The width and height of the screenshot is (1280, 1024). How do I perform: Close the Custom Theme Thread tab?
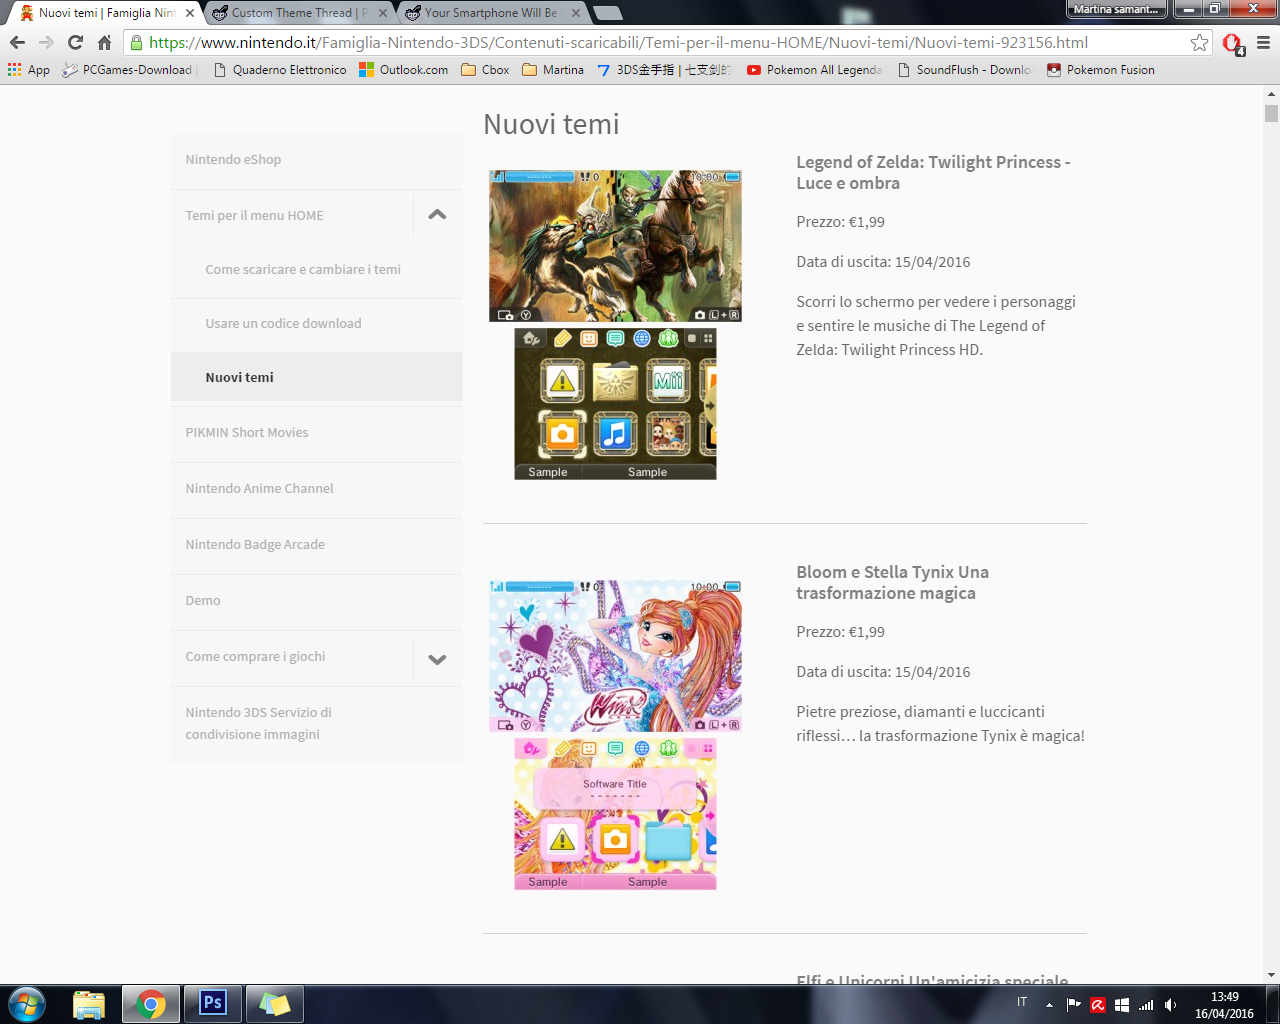tap(382, 13)
